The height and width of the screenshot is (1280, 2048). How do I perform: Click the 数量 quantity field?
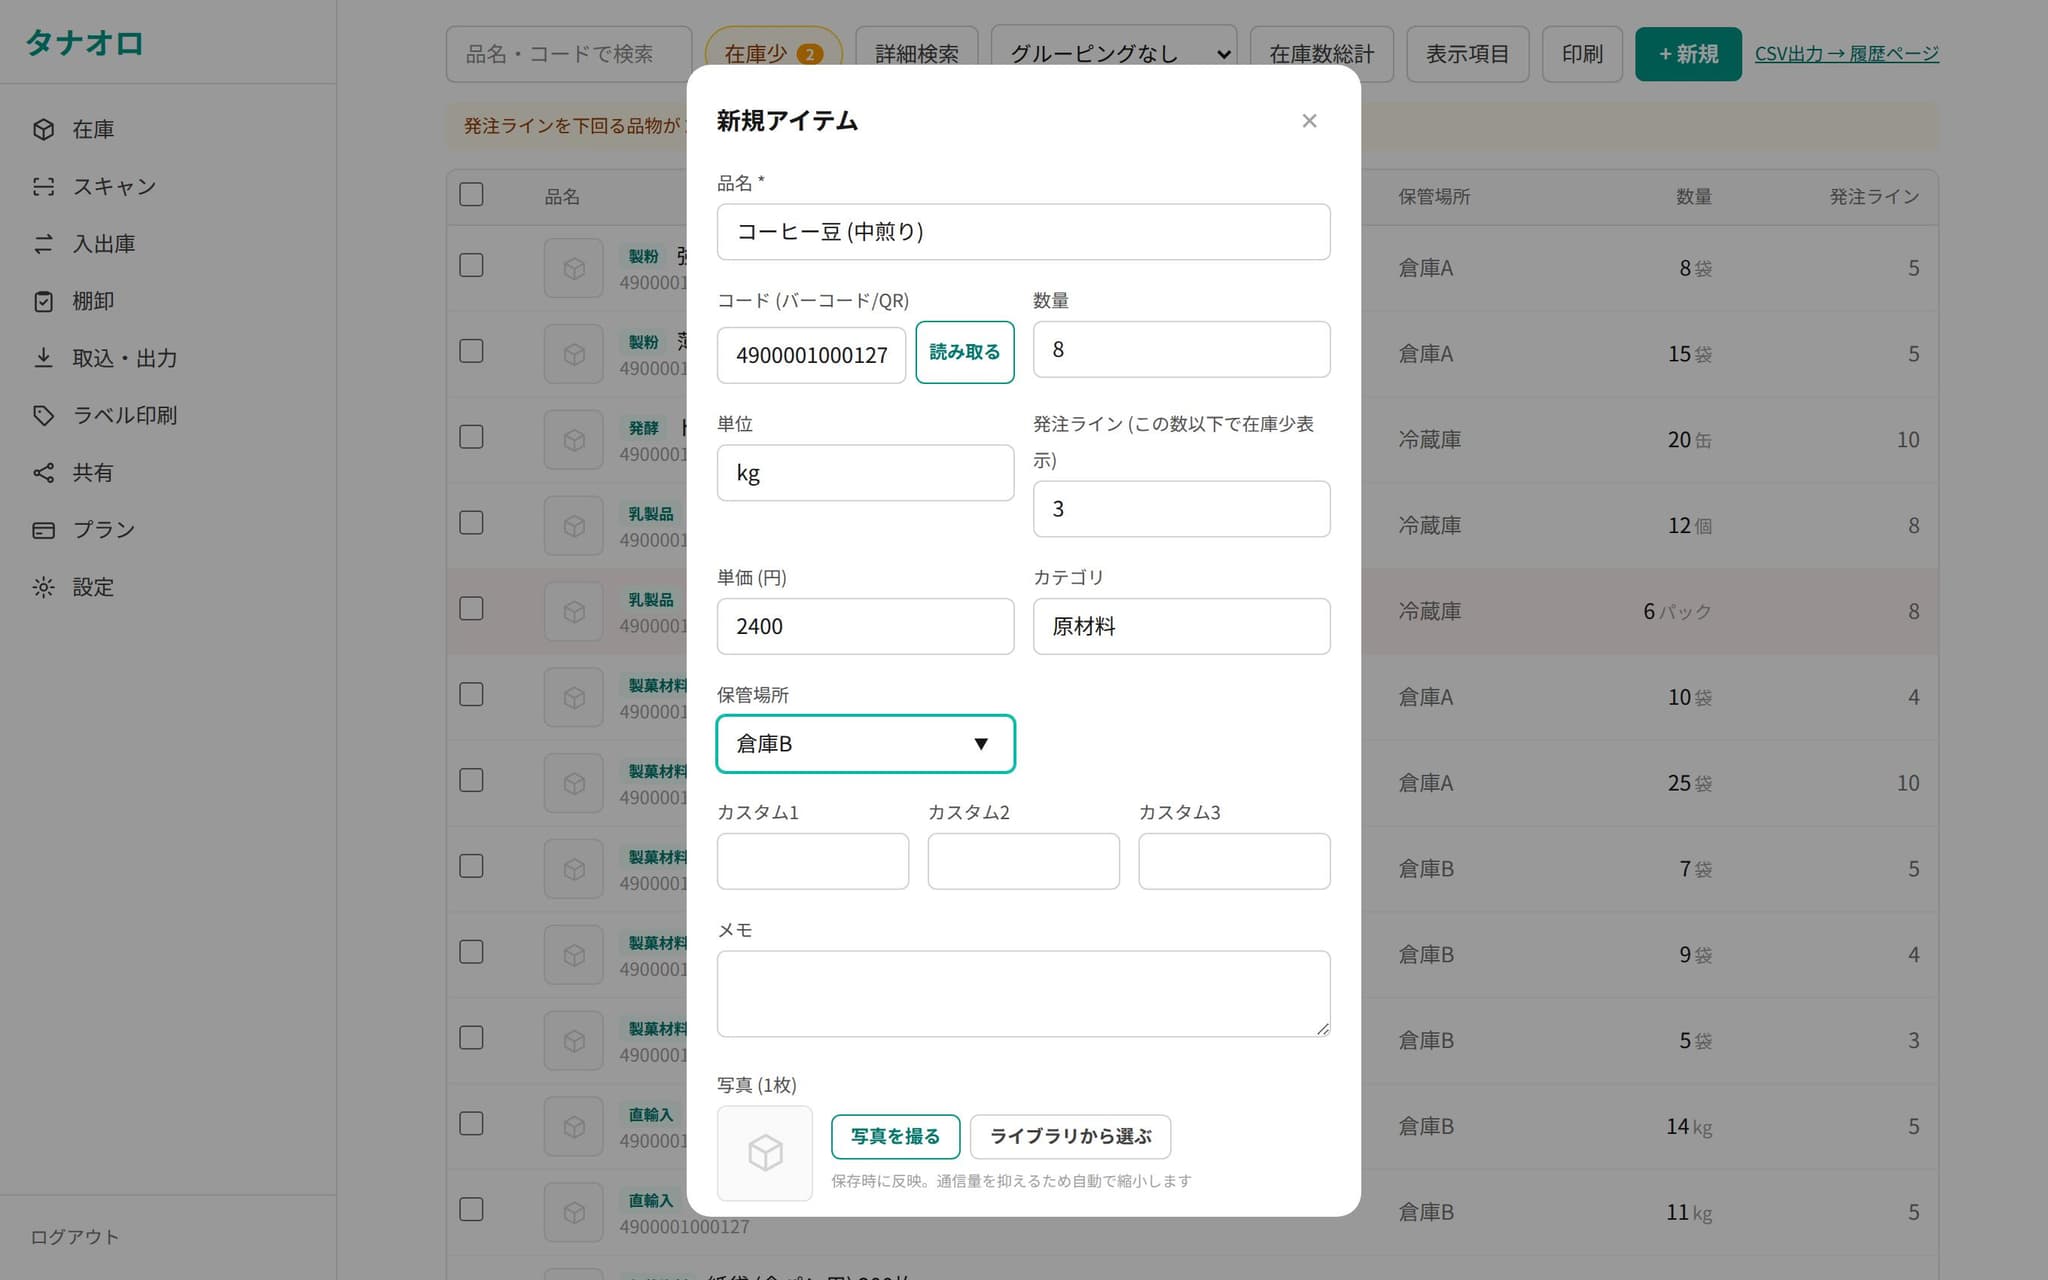[1181, 349]
